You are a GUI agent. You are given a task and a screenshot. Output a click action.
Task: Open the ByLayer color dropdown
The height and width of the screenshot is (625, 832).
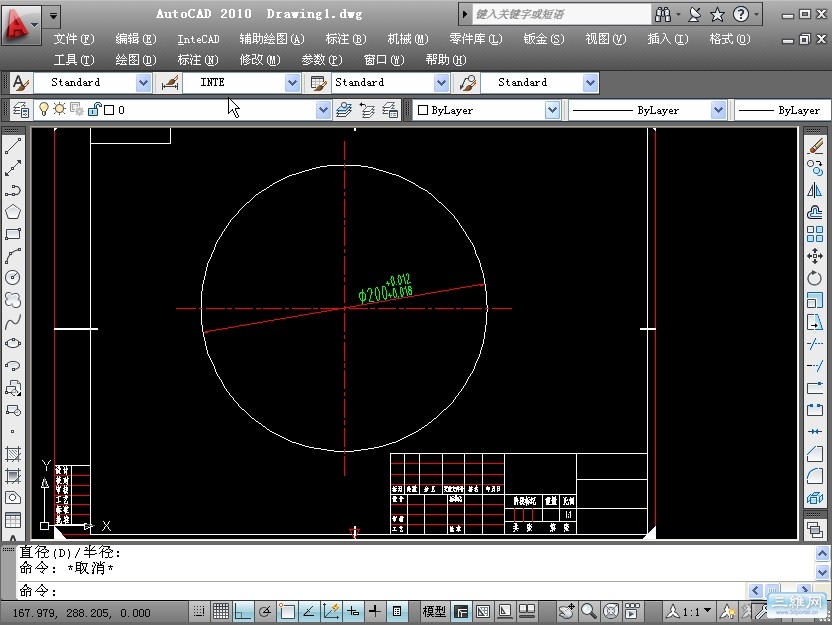pos(552,110)
